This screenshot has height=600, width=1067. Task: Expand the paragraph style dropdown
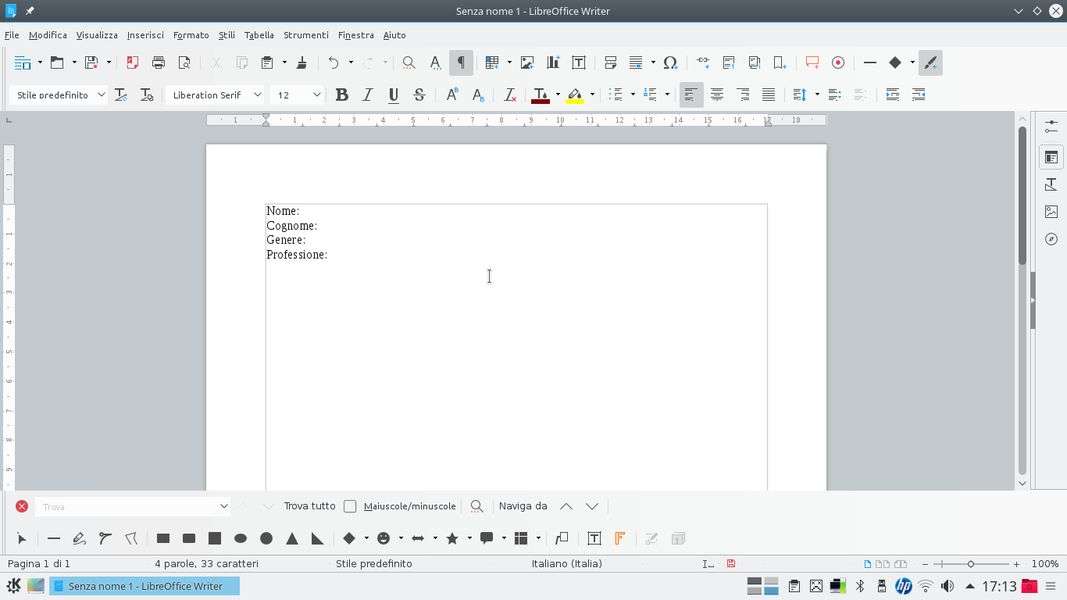[x=101, y=95]
